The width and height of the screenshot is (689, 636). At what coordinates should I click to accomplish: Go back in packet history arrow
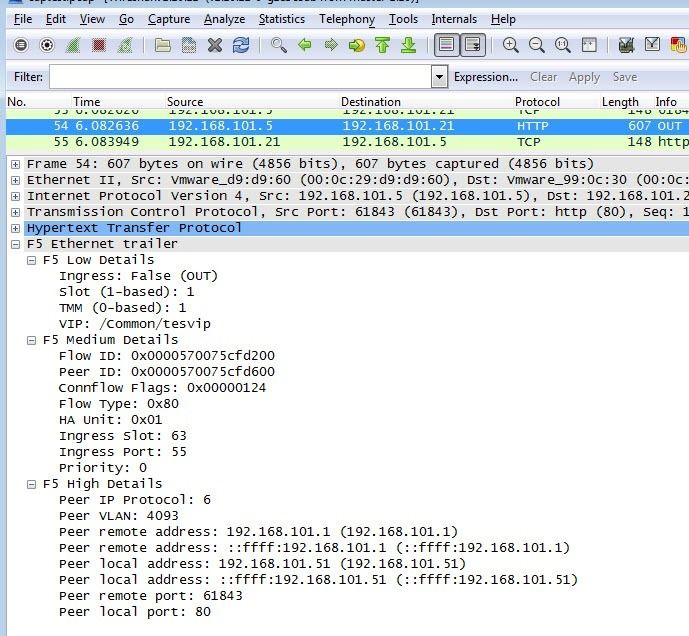[x=305, y=45]
